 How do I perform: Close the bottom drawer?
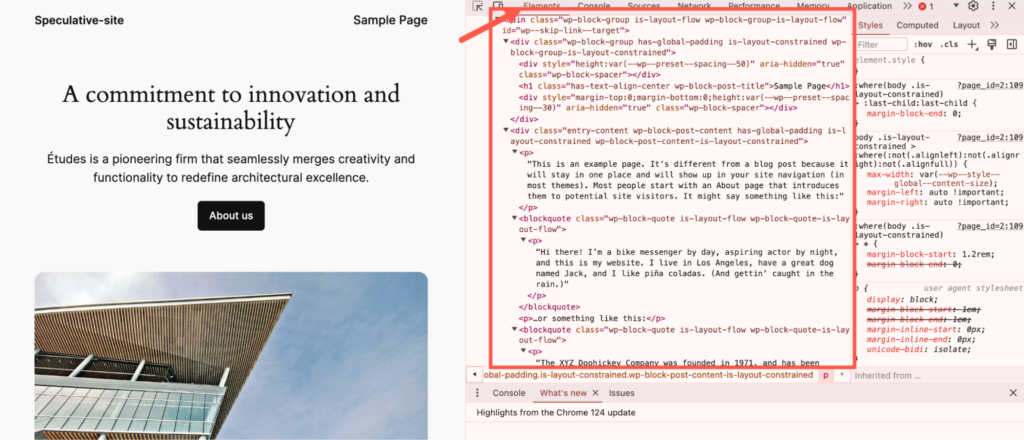coord(1013,393)
